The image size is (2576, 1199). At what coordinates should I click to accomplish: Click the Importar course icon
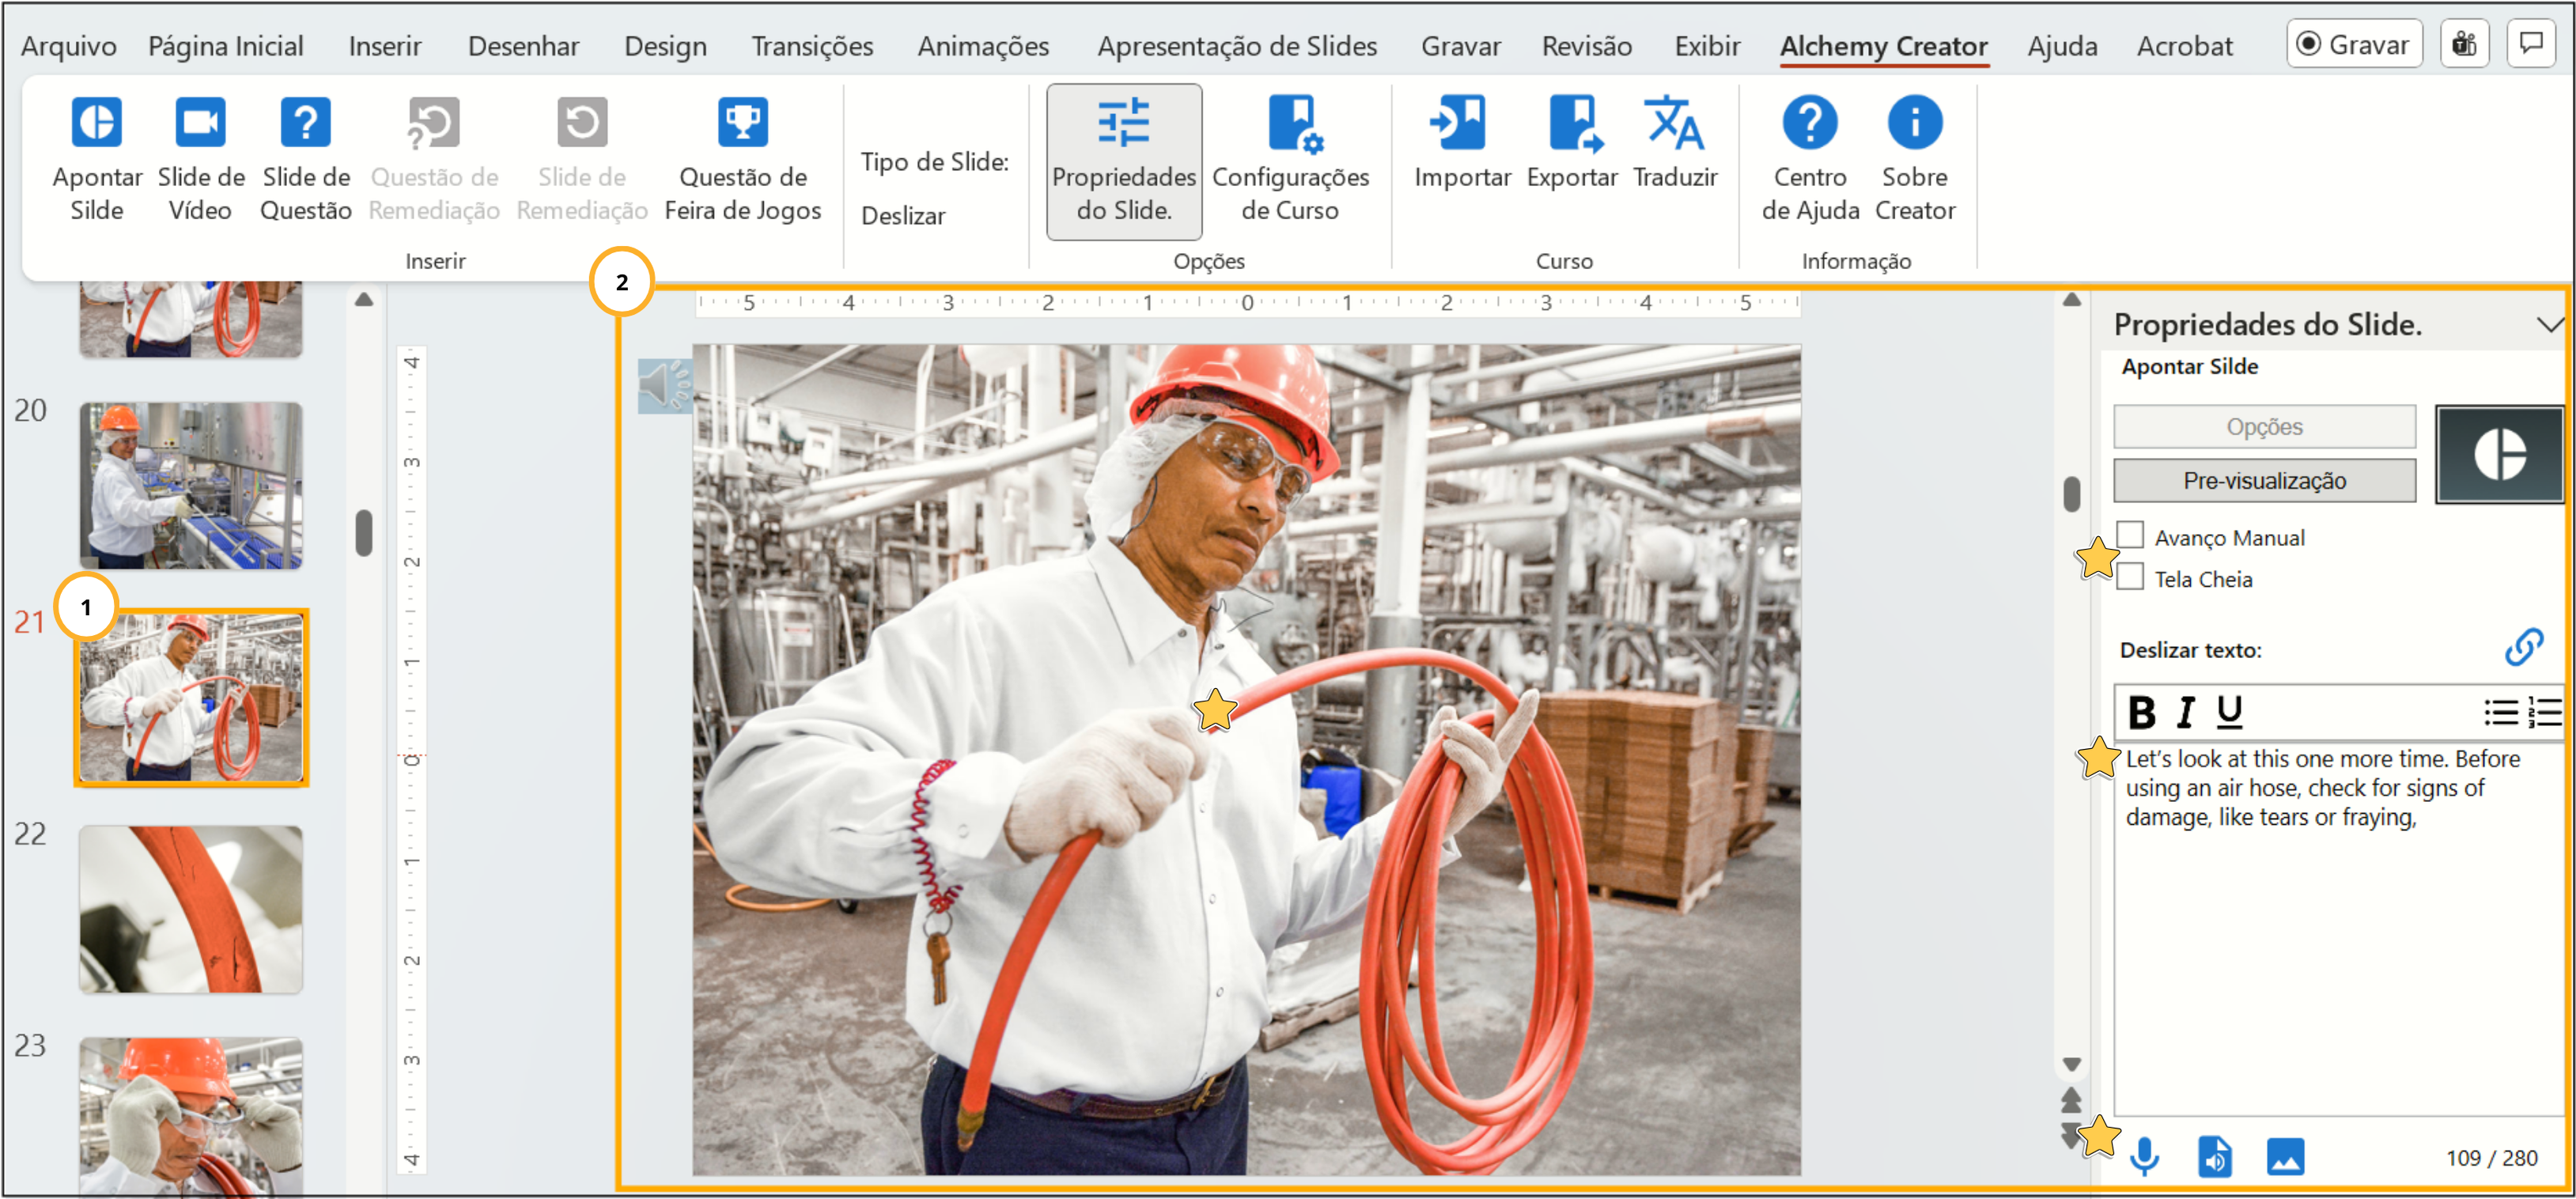1460,123
